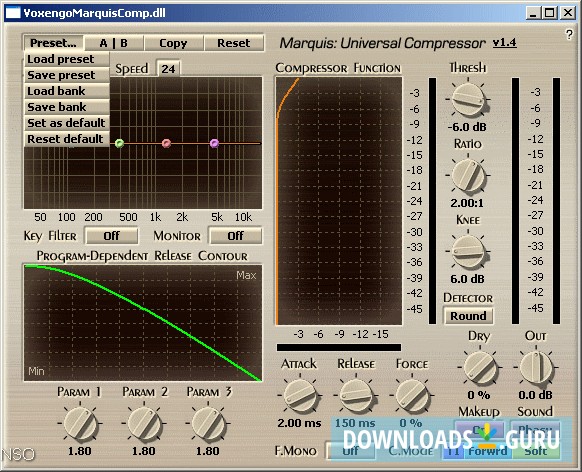The width and height of the screenshot is (582, 472).
Task: Click the Compressor Function graph
Action: [x=339, y=201]
